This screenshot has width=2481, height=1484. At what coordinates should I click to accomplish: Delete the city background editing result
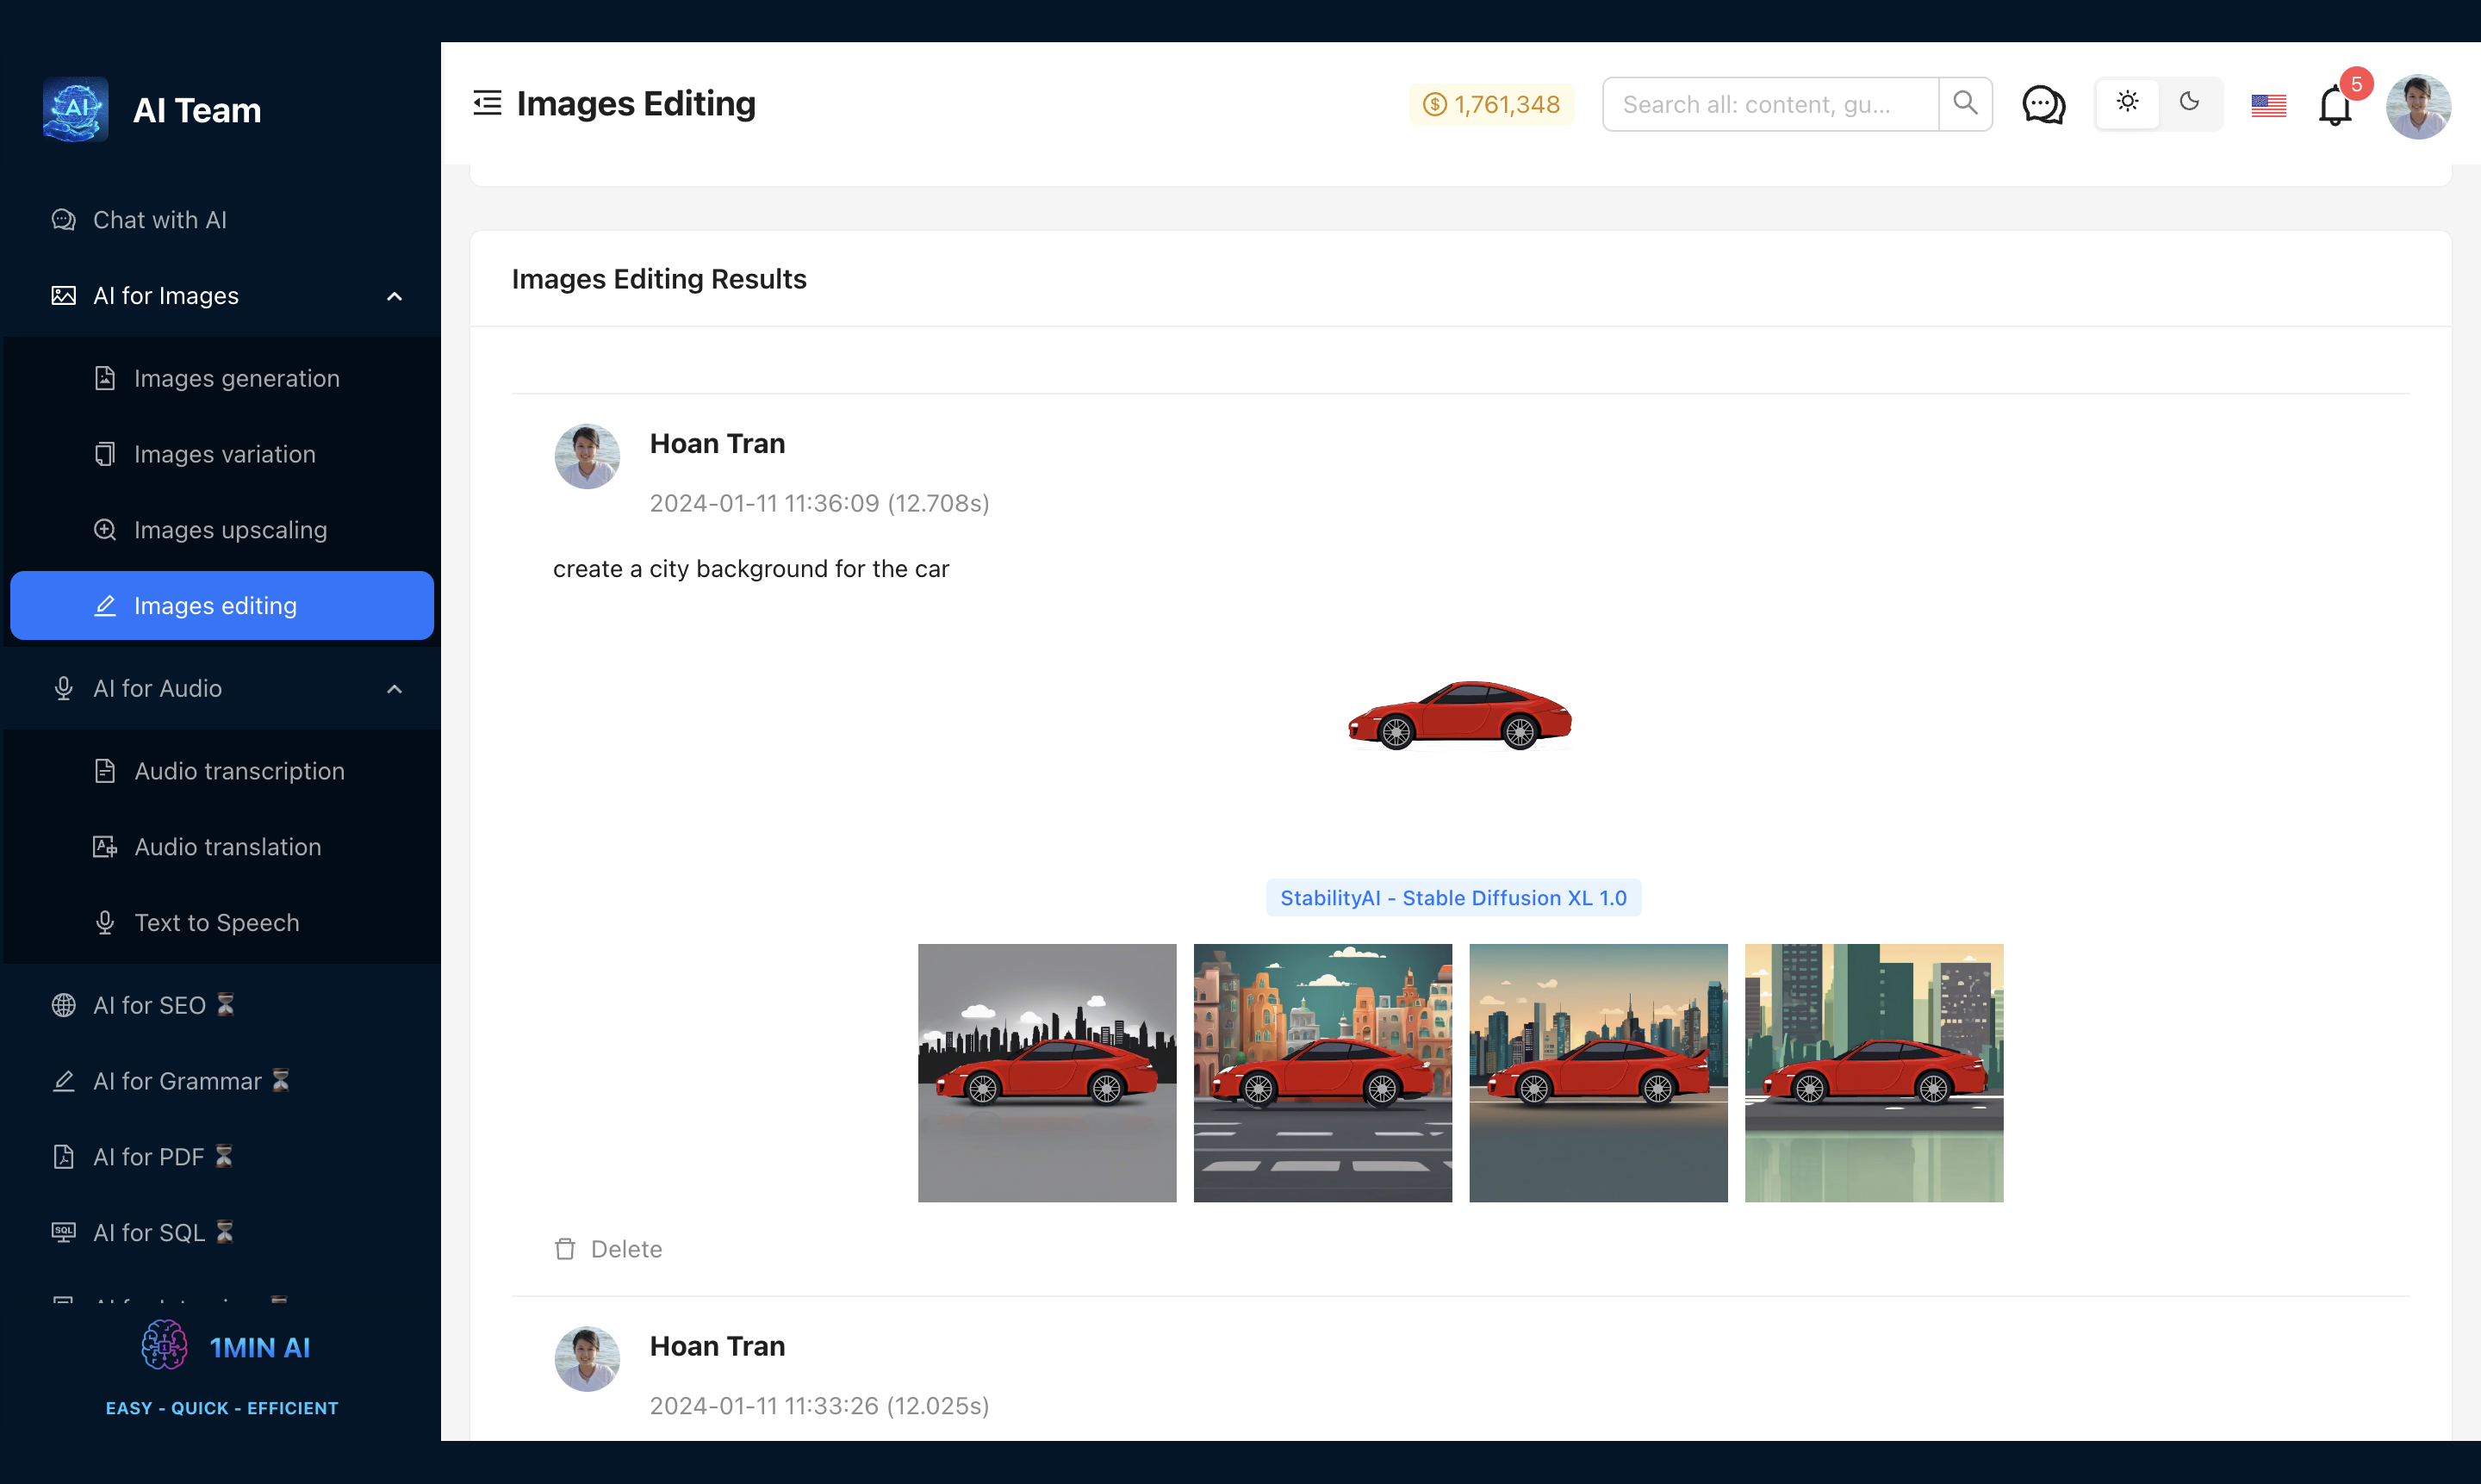608,1249
